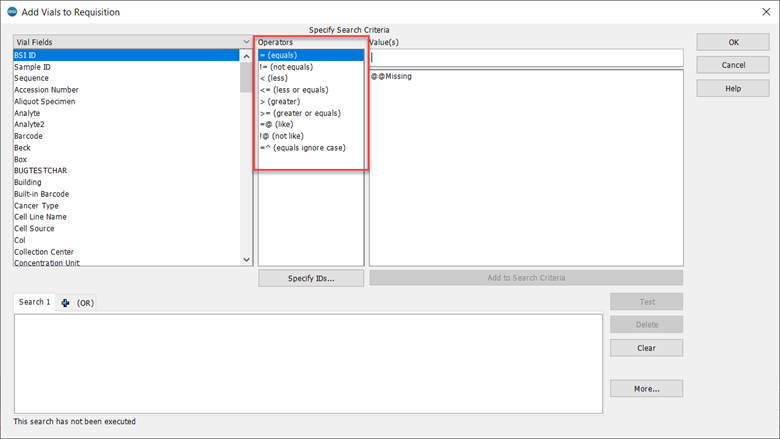Select the @@Missing value

coord(391,77)
